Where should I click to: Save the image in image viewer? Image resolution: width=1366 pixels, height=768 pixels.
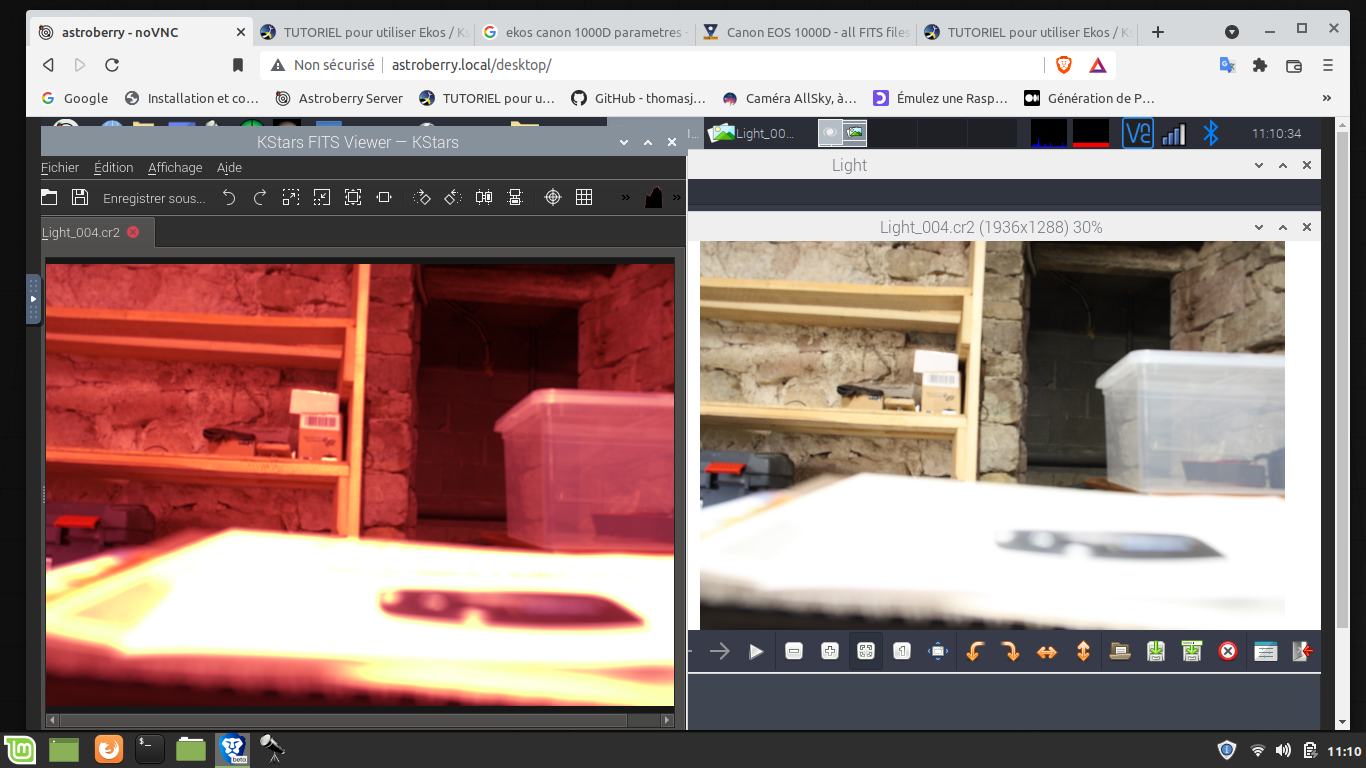1156,652
